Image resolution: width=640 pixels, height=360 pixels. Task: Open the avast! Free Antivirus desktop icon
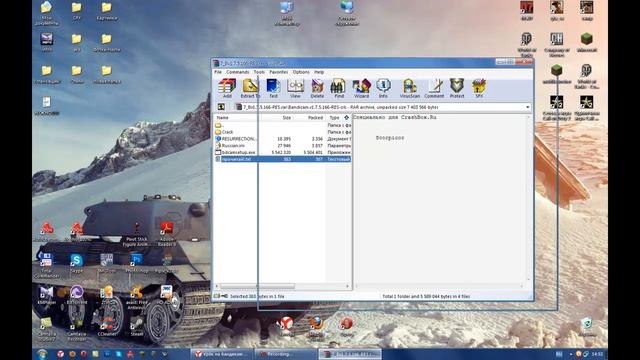click(136, 297)
